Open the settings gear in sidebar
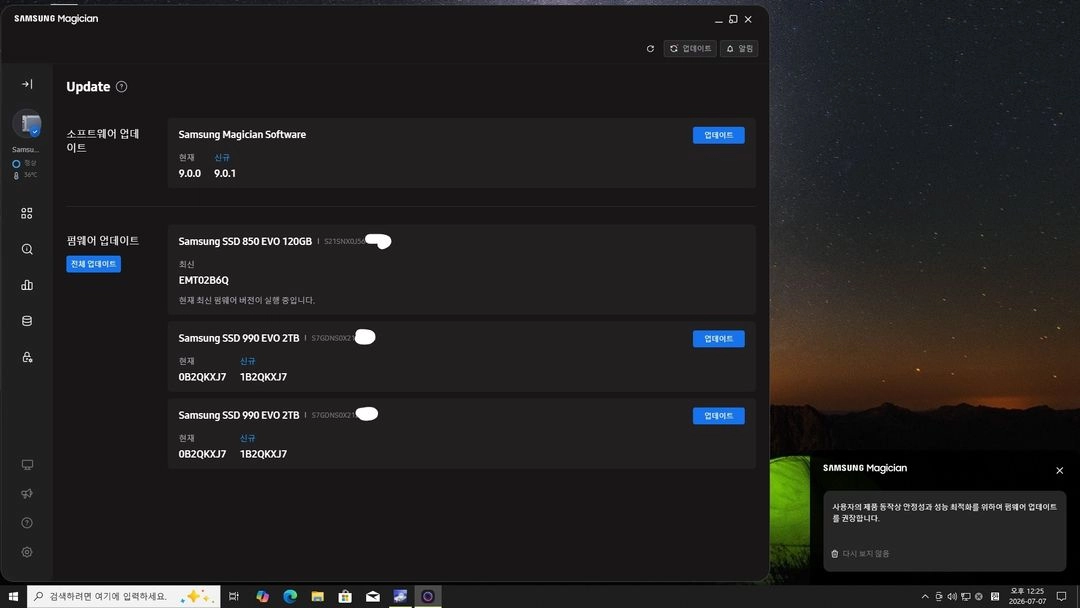 tap(27, 552)
